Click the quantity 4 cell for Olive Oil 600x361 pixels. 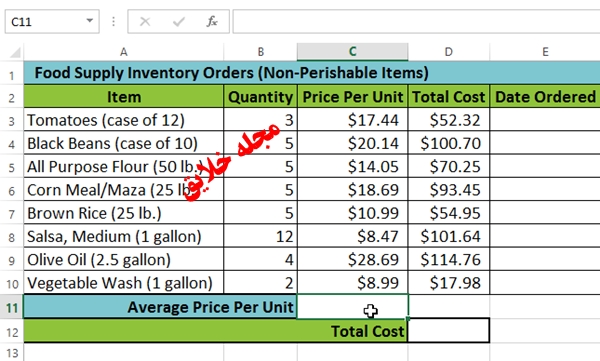click(x=261, y=260)
